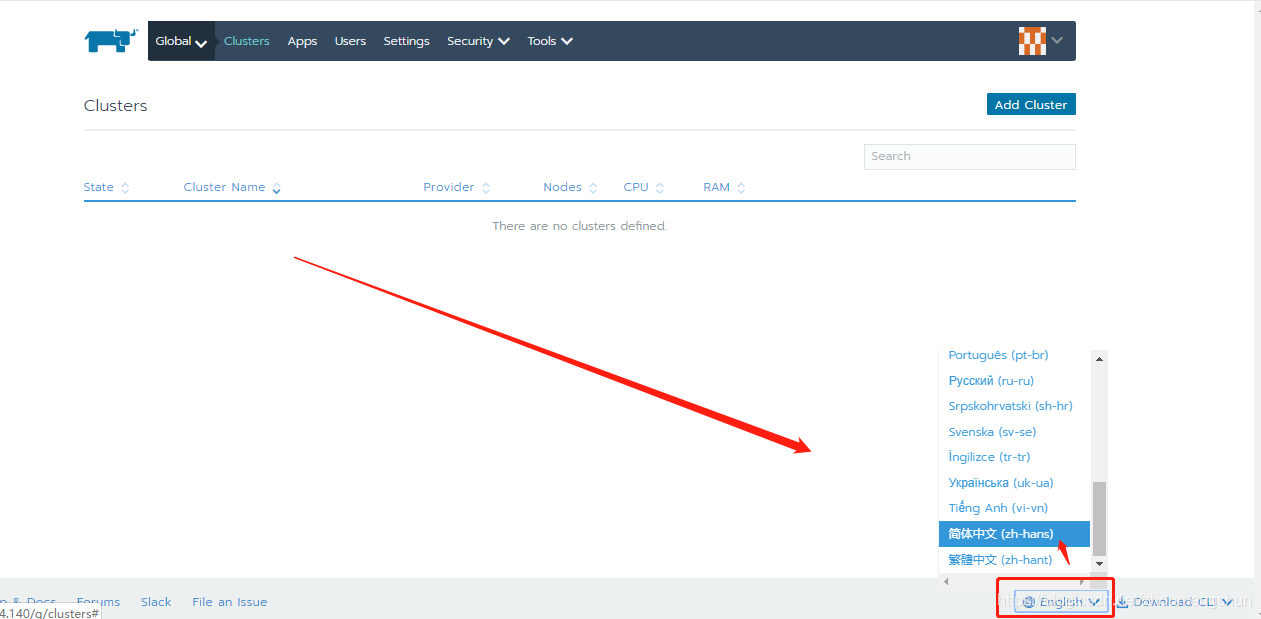Sort by Cluster Name column

tap(232, 187)
